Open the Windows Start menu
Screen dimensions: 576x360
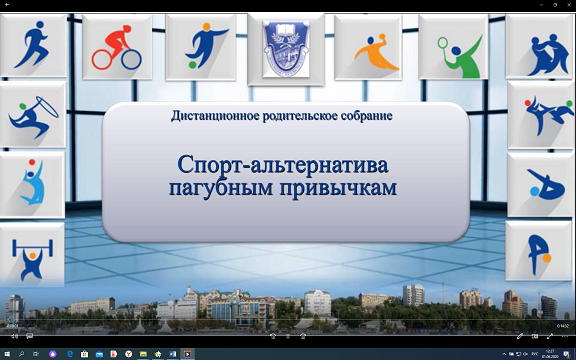pos(7,354)
